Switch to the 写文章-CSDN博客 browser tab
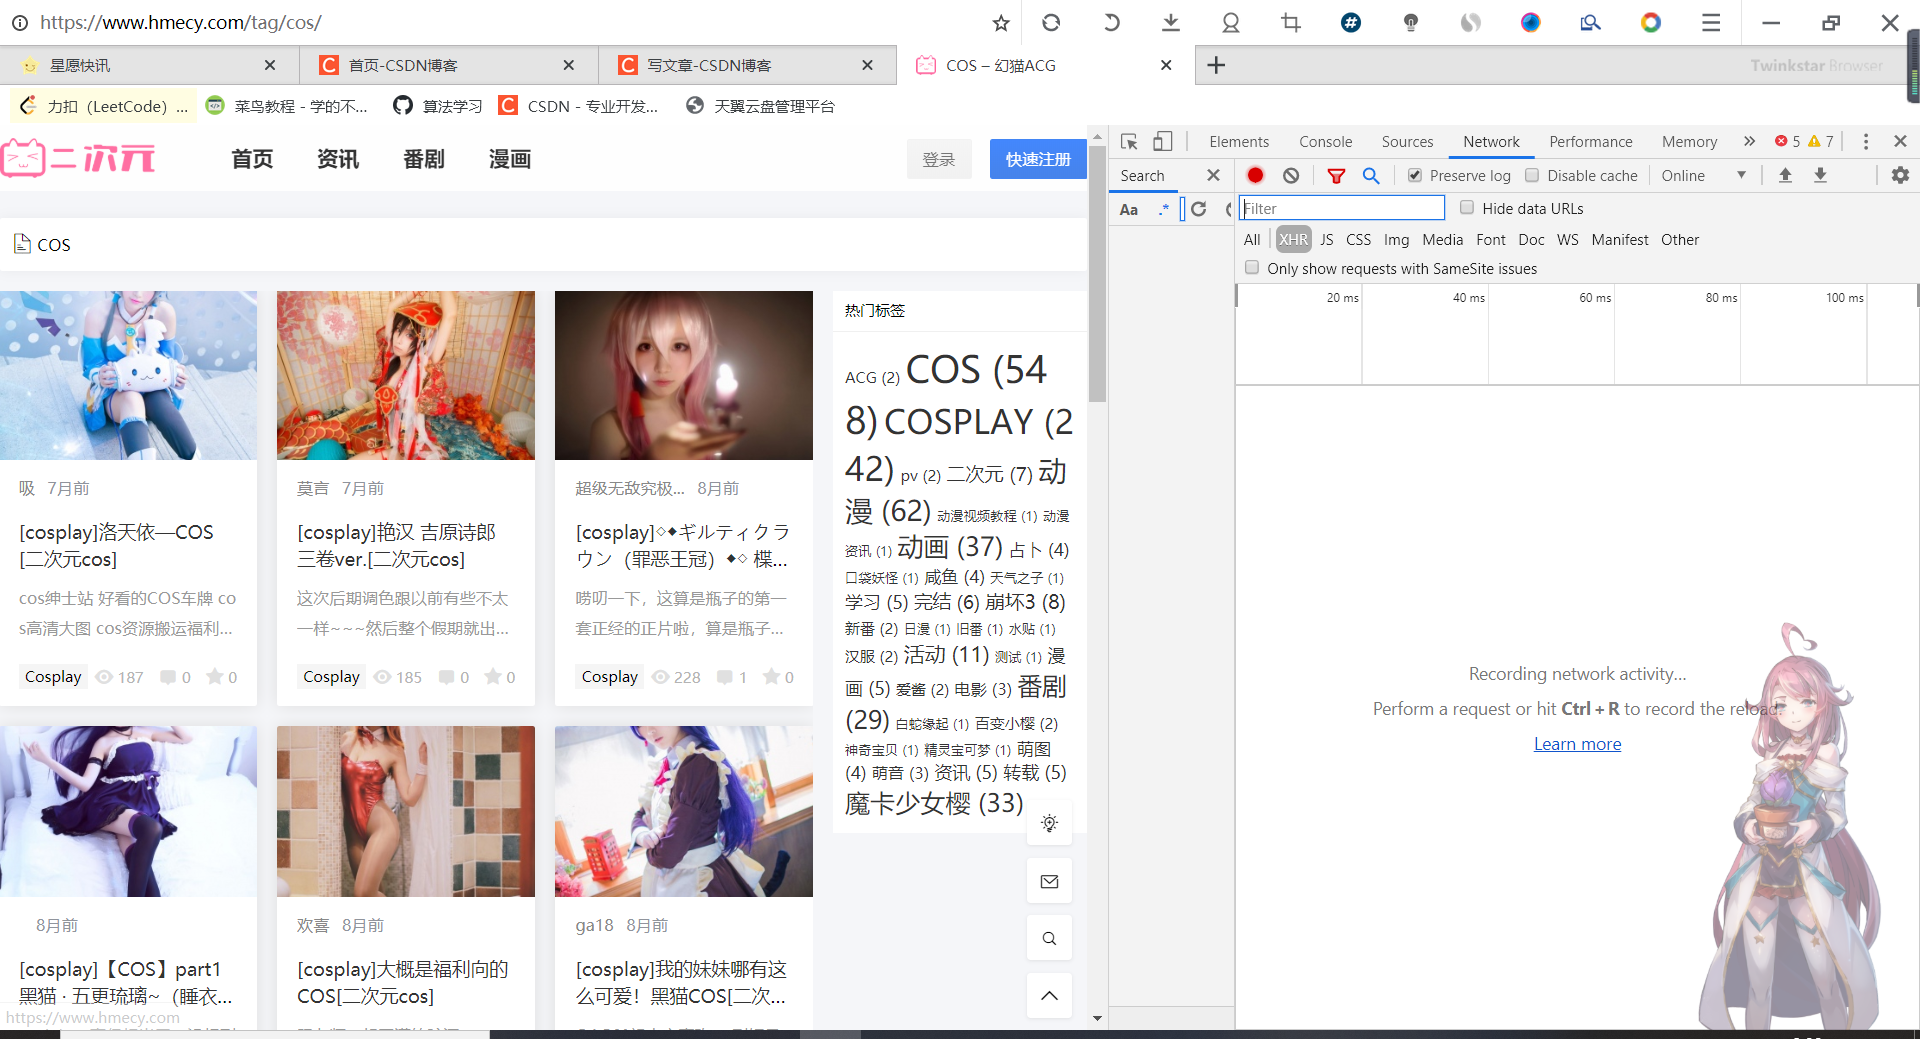This screenshot has height=1039, width=1920. click(x=747, y=65)
